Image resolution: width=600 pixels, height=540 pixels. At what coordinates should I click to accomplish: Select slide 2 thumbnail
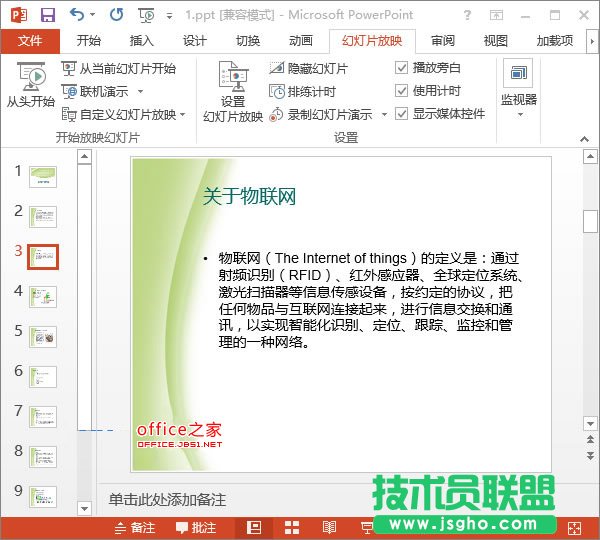43,217
